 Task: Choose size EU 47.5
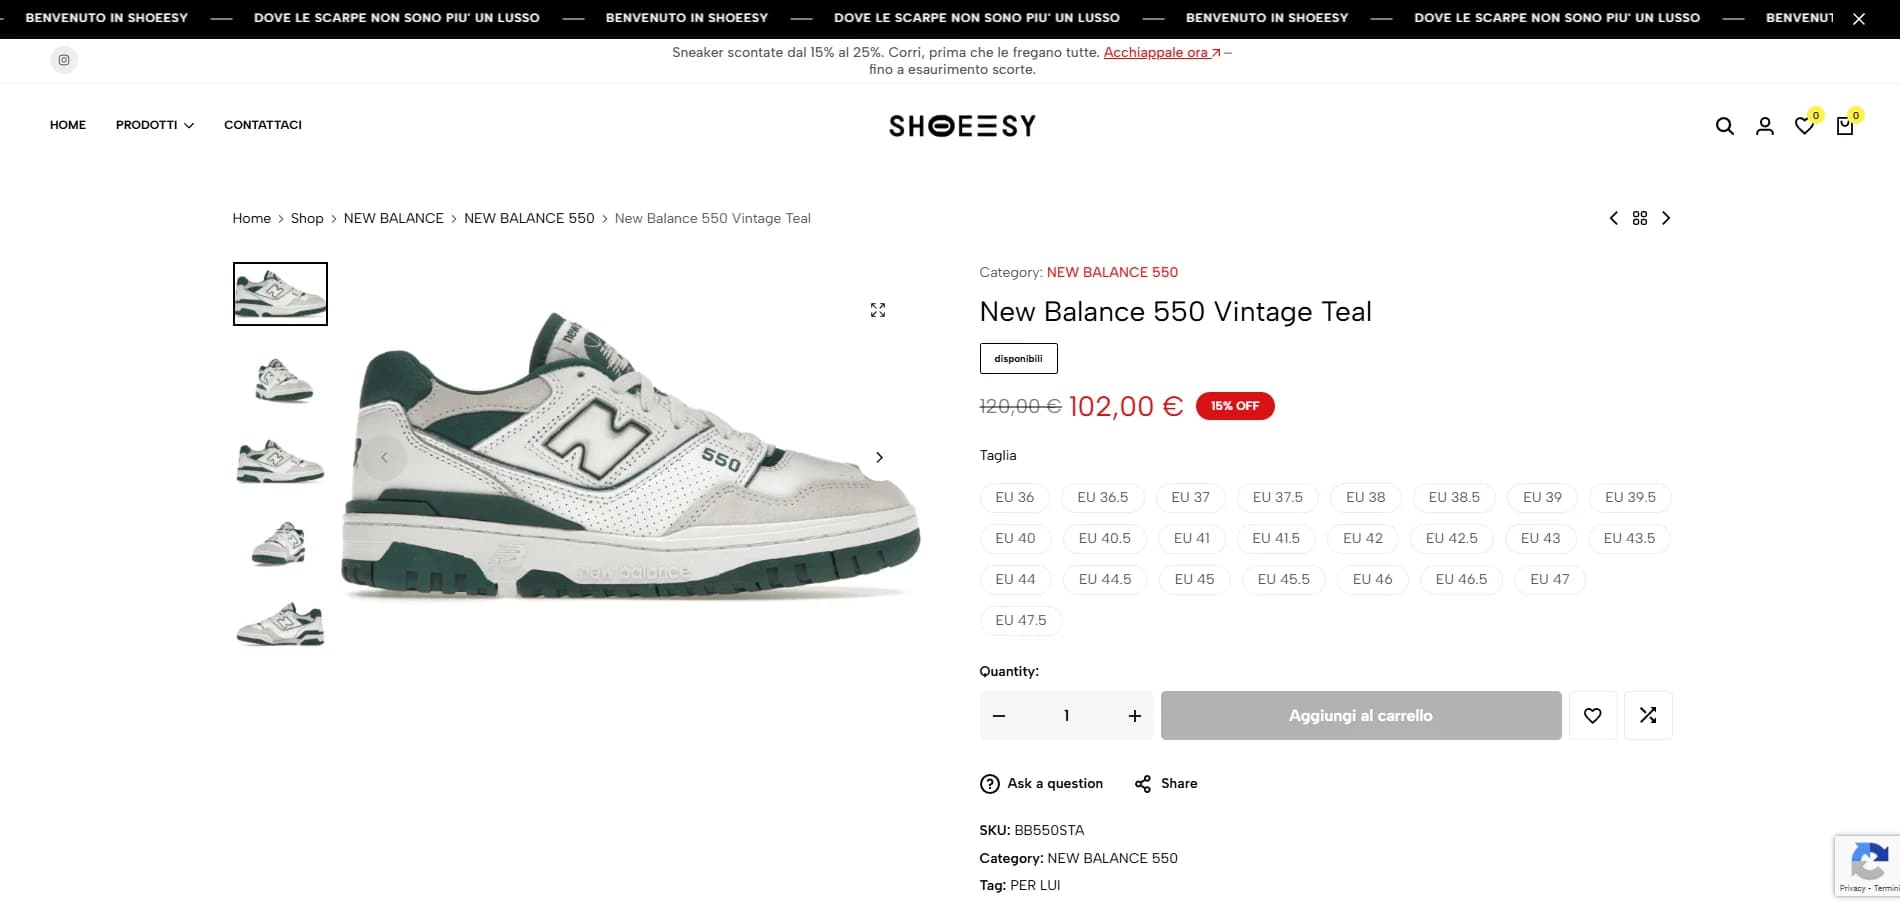coord(1021,620)
